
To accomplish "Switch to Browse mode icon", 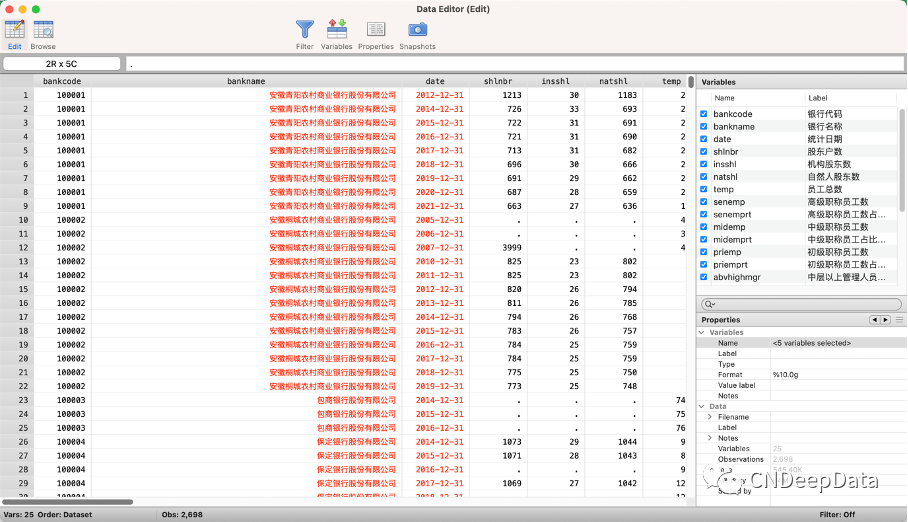I will [43, 30].
